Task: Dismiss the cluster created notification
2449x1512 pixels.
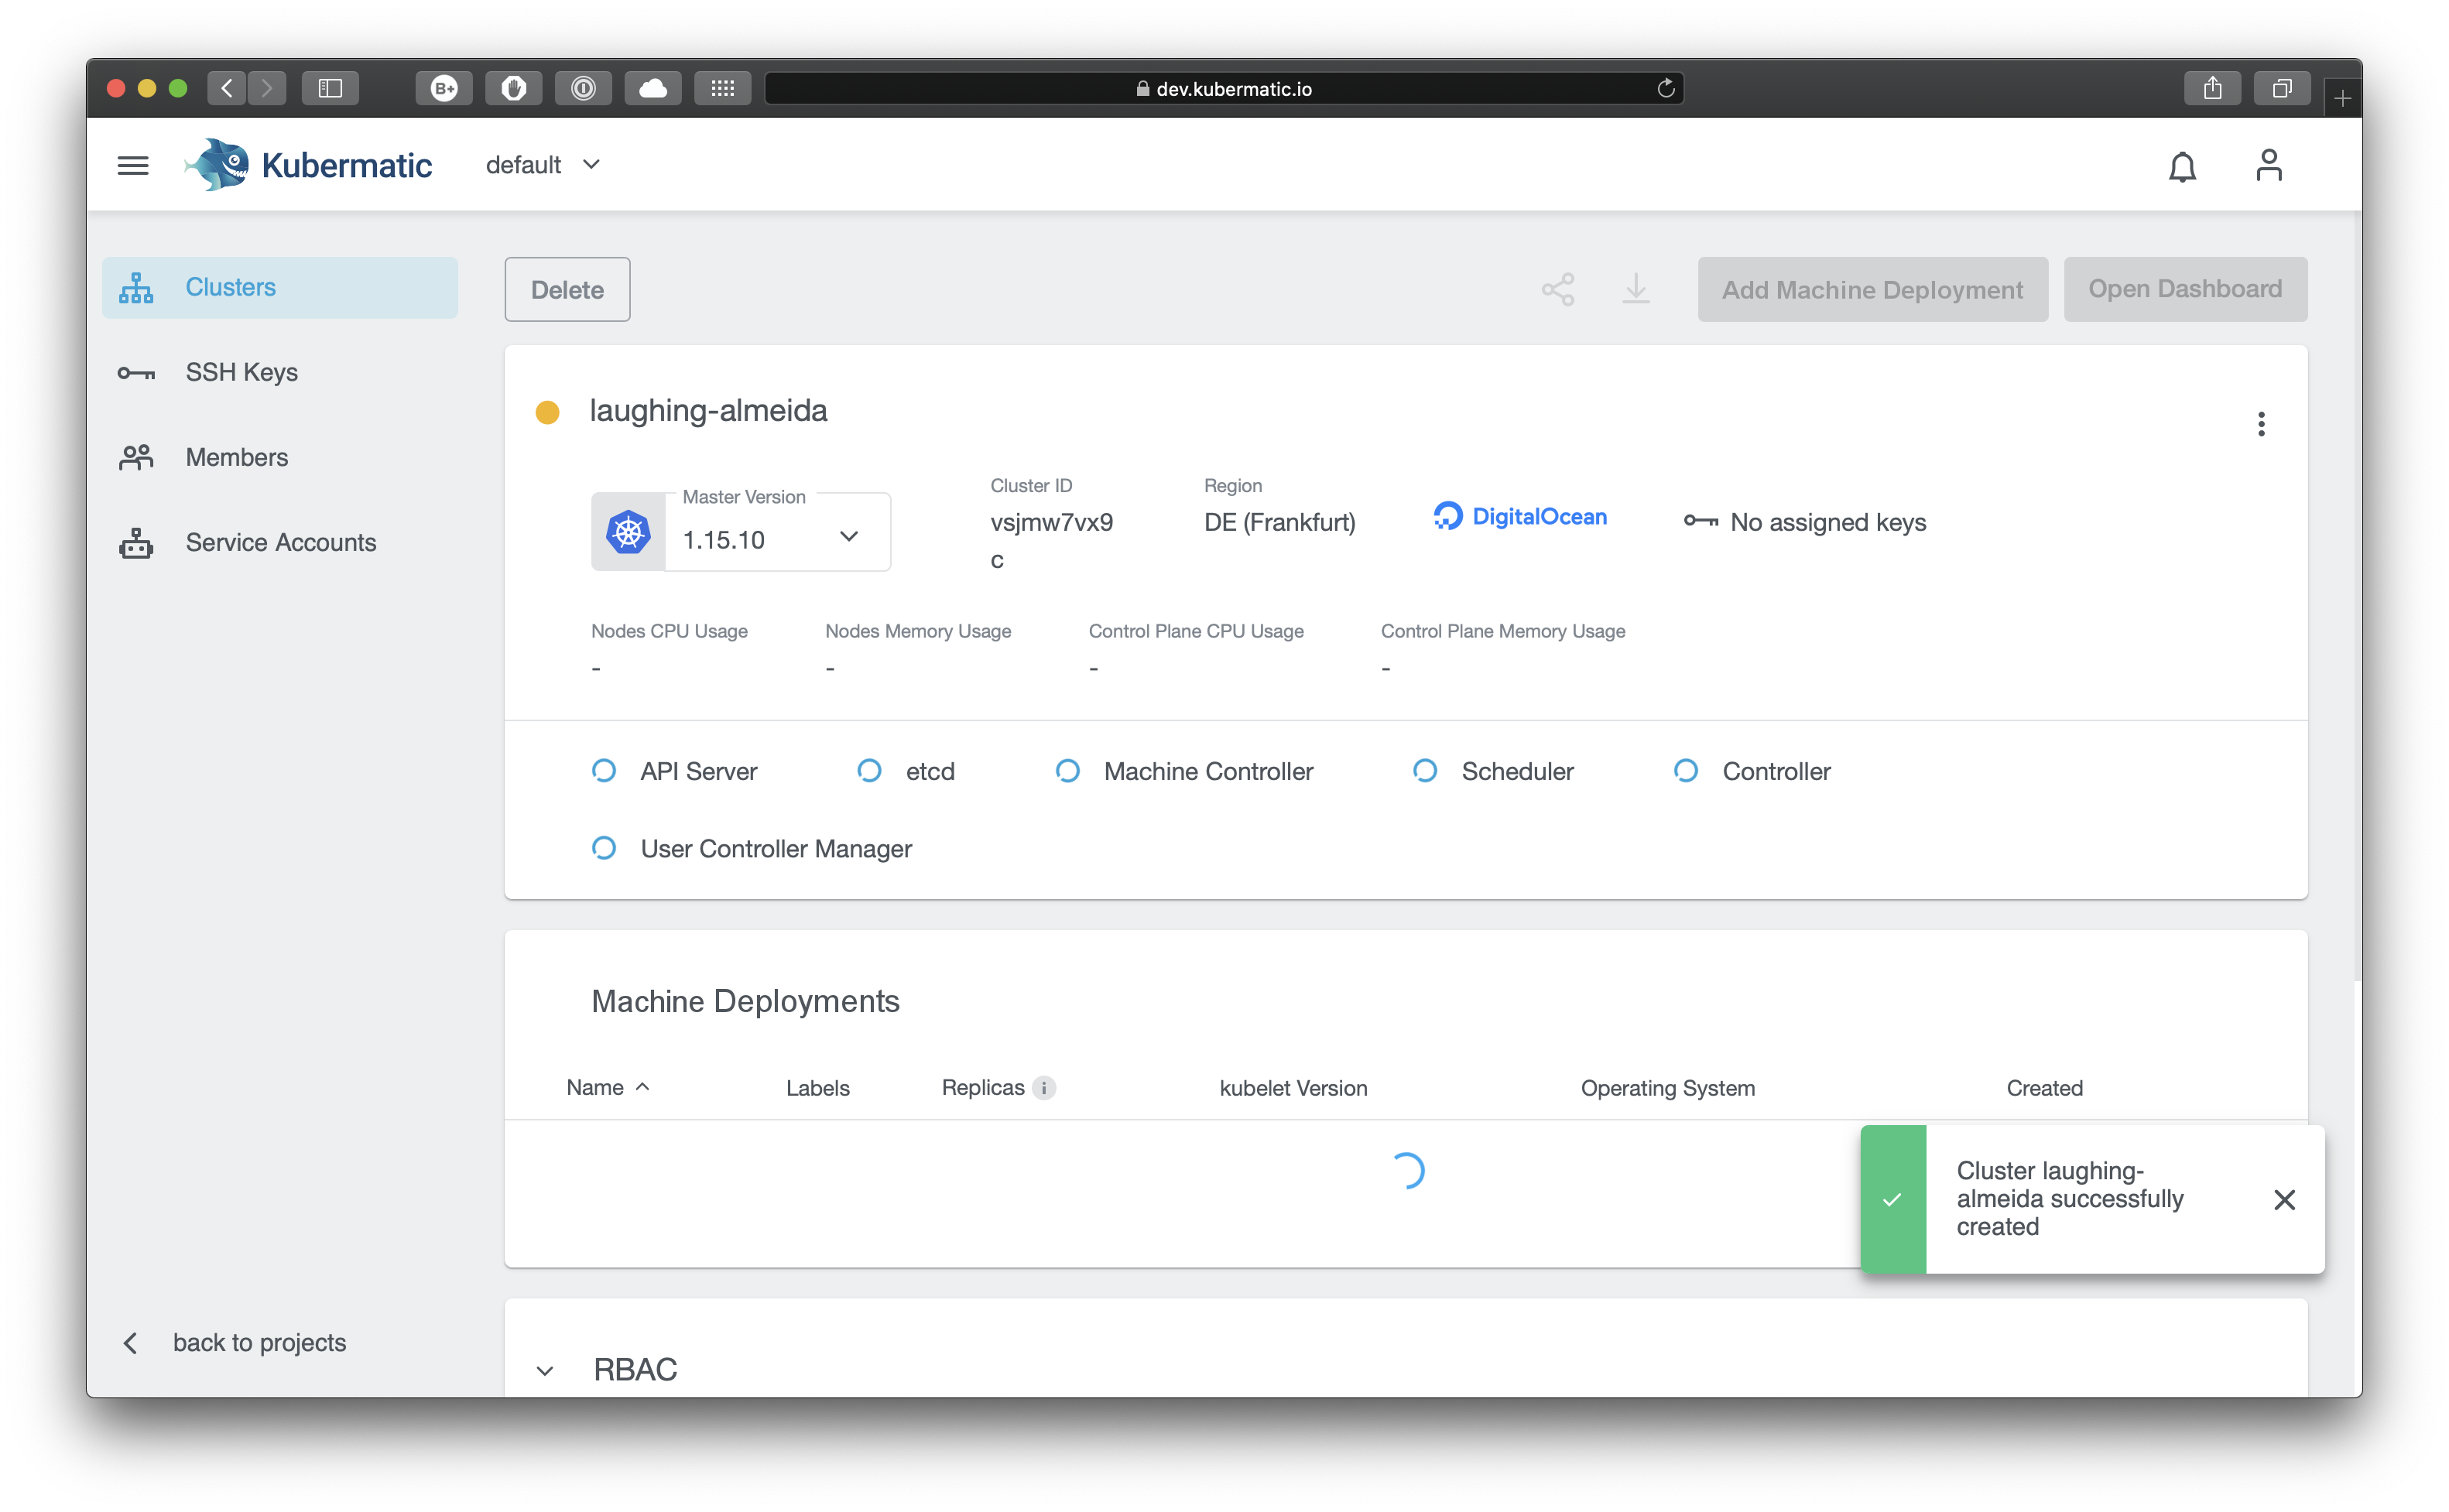Action: tap(2285, 1200)
